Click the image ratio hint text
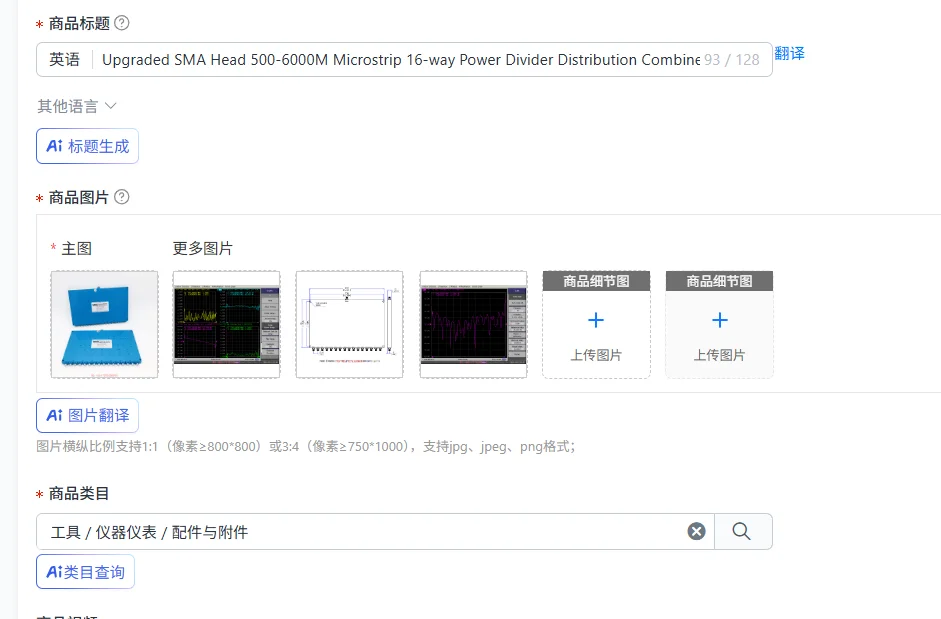Image resolution: width=941 pixels, height=619 pixels. (306, 446)
